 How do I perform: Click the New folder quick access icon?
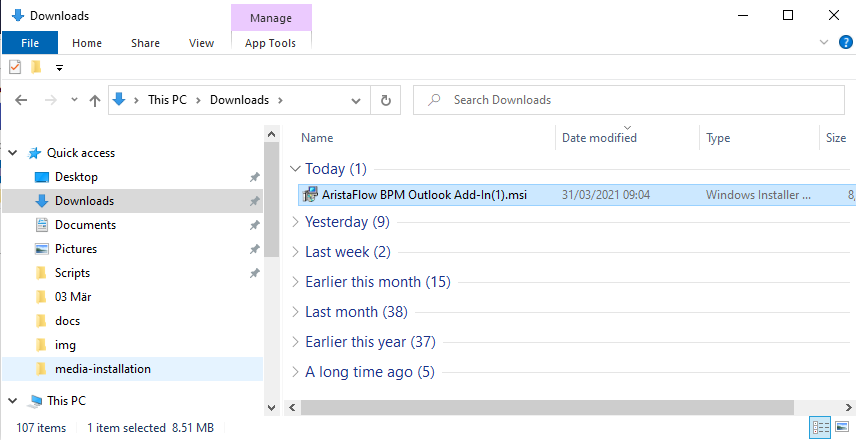coord(37,67)
